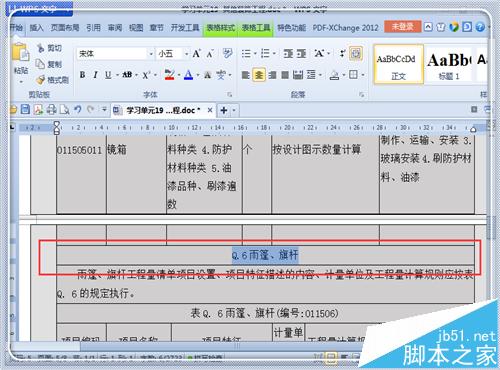500x370 pixels.
Task: Click the save icon in quick toolbar
Action: 25,109
